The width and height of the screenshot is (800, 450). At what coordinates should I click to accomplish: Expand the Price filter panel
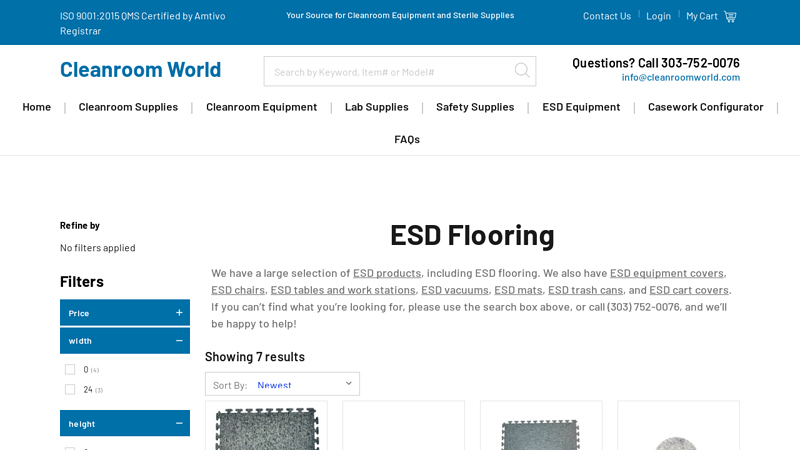click(x=125, y=313)
